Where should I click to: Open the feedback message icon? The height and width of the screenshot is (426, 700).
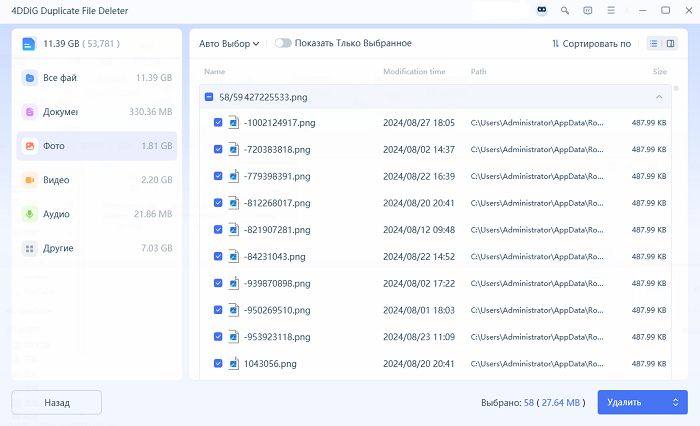587,10
